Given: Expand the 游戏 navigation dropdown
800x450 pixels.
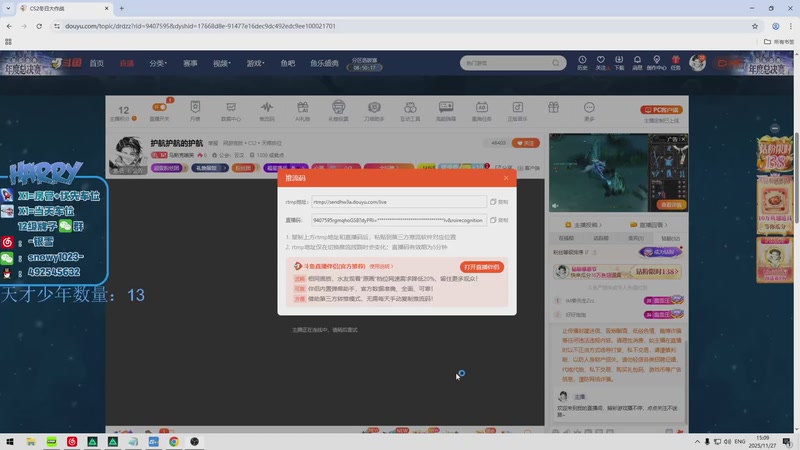Looking at the screenshot, I should (256, 63).
